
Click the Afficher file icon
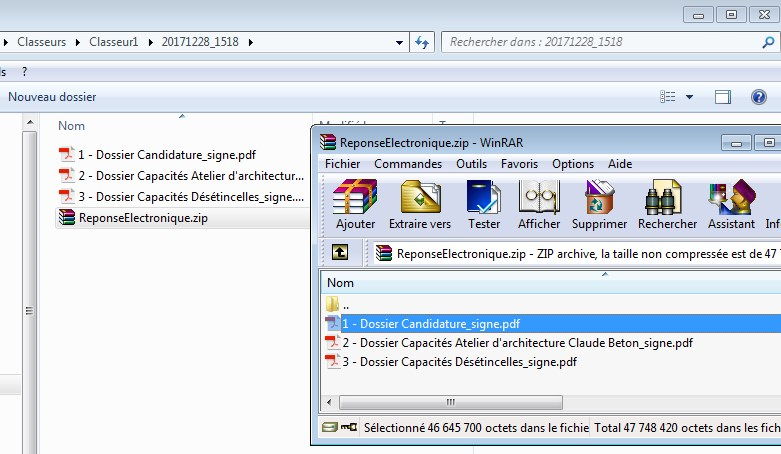539,196
